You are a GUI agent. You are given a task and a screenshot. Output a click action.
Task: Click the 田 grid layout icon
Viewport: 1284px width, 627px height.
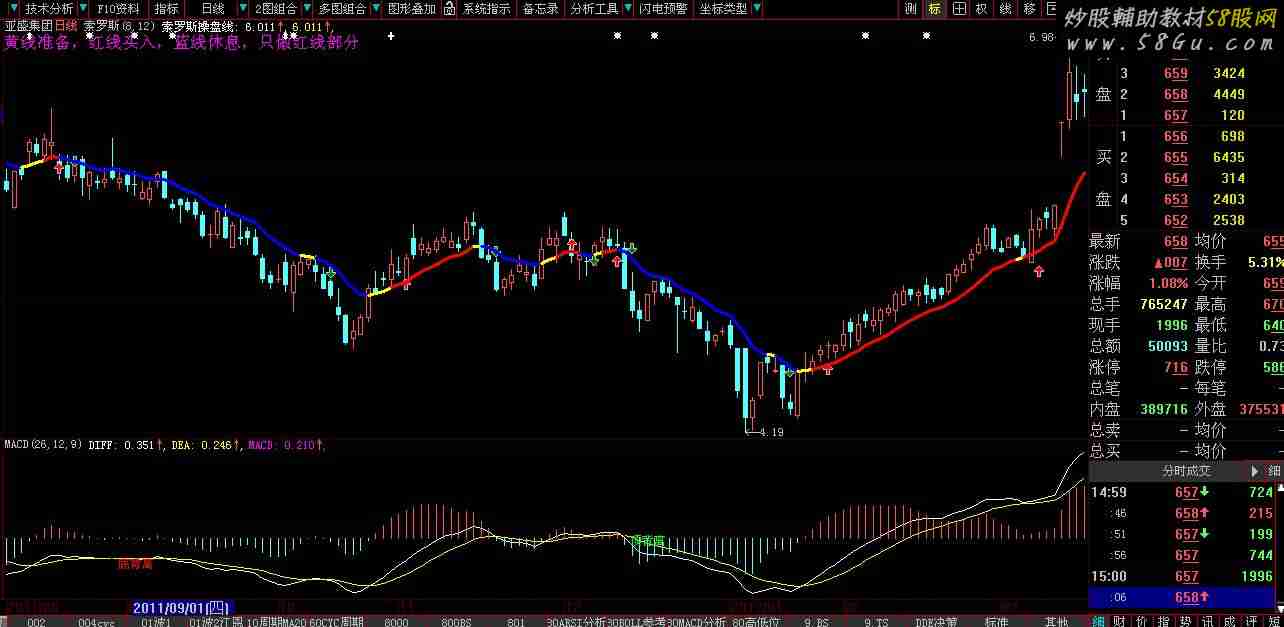(959, 9)
